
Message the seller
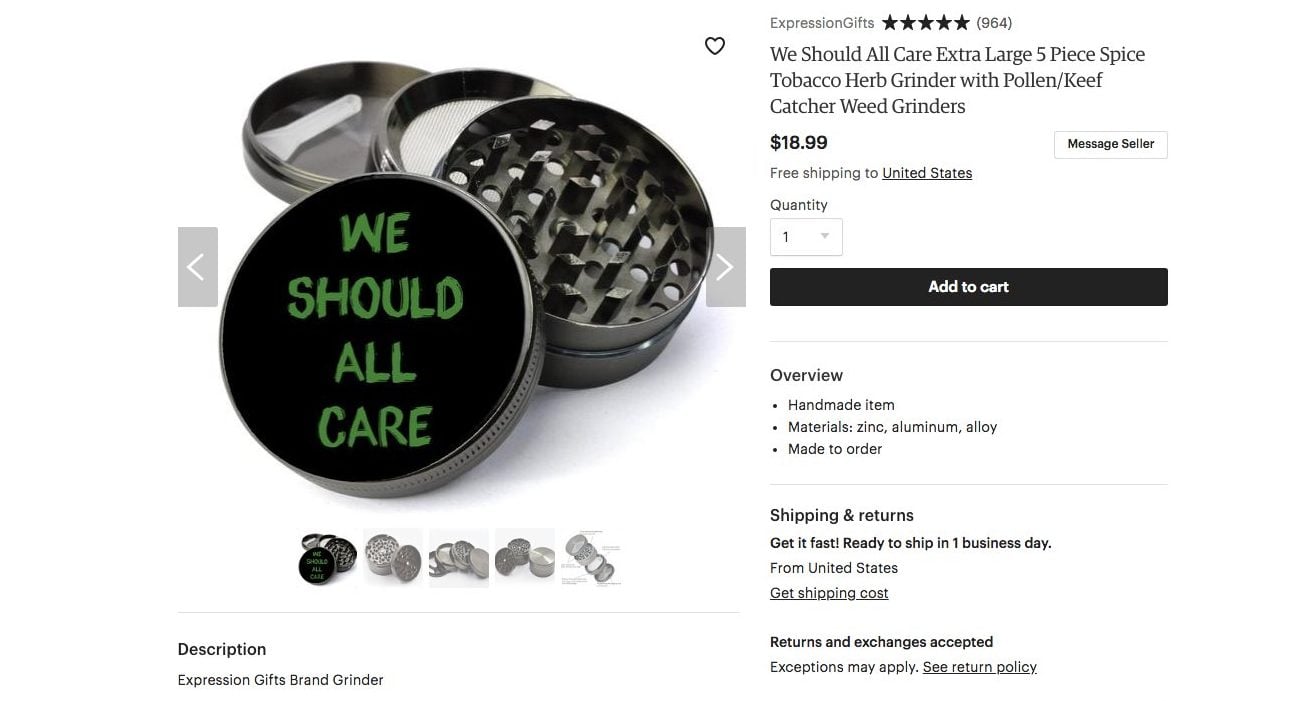(1110, 144)
